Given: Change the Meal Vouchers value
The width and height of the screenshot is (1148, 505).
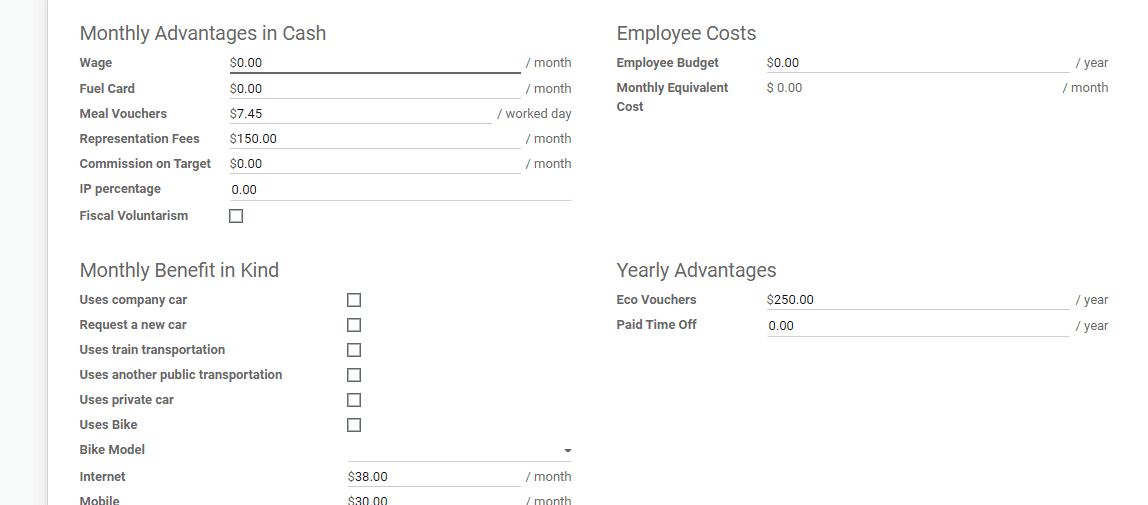Looking at the screenshot, I should (x=360, y=113).
